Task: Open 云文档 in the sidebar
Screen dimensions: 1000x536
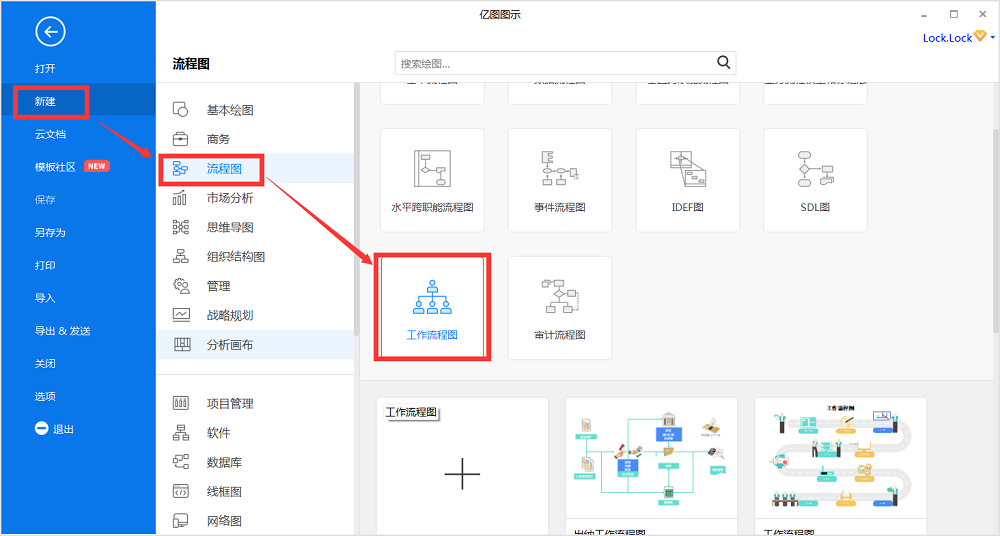Action: [x=50, y=134]
